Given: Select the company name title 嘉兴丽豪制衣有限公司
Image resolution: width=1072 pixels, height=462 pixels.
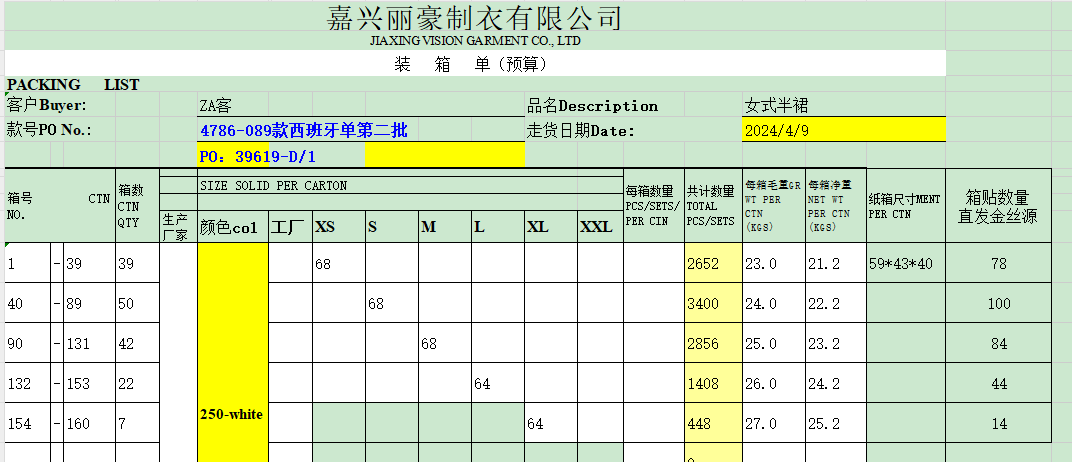Looking at the screenshot, I should pyautogui.click(x=474, y=18).
